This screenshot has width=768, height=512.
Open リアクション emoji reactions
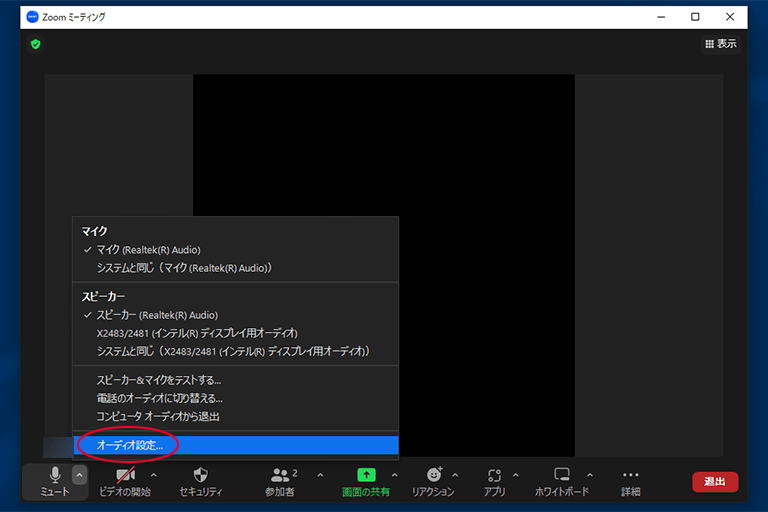pyautogui.click(x=433, y=476)
